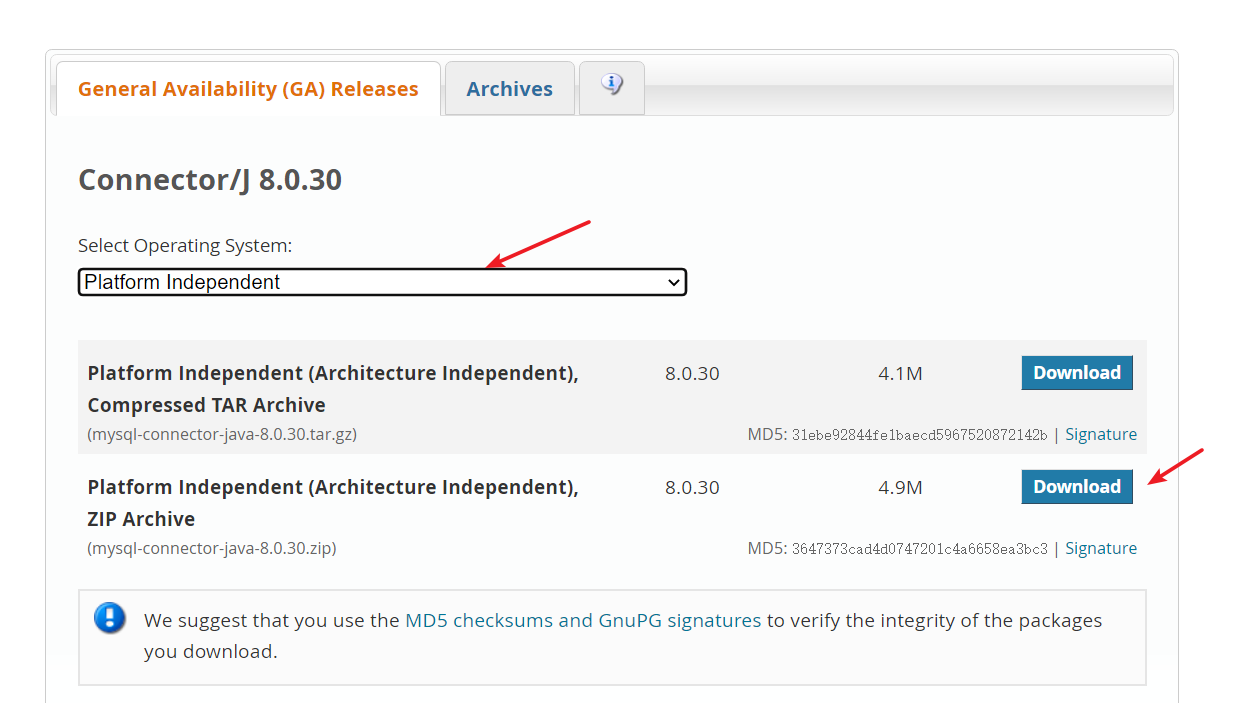Follow the MD5 checksums and GnuPG signatures link
Viewport: 1246px width, 703px height.
582,620
